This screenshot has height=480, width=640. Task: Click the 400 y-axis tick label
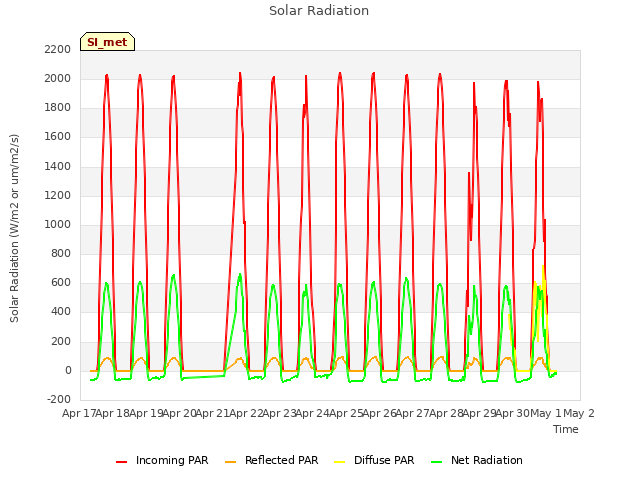(61, 312)
